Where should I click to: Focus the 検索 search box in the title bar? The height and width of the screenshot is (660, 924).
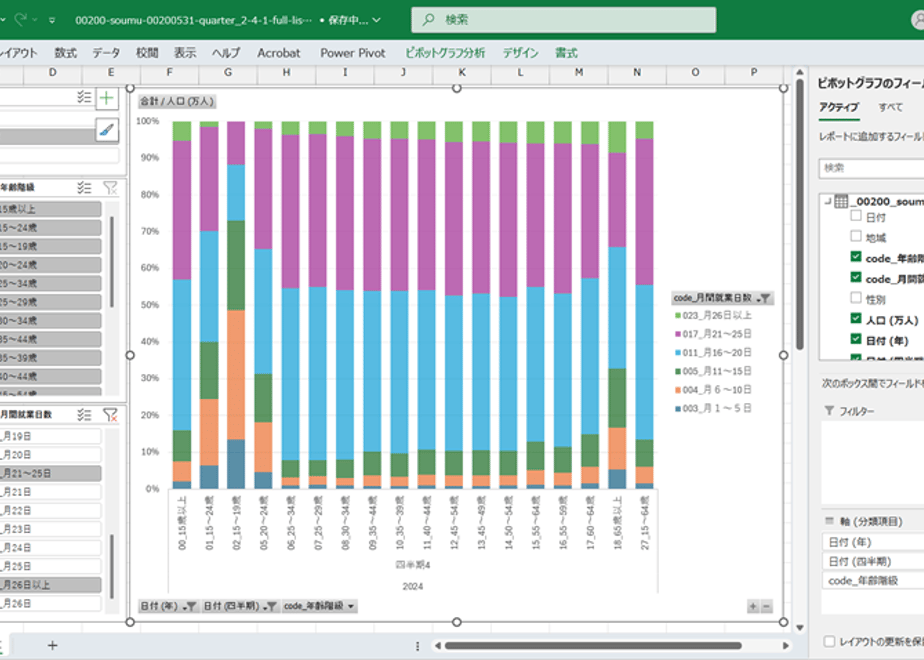click(x=564, y=19)
